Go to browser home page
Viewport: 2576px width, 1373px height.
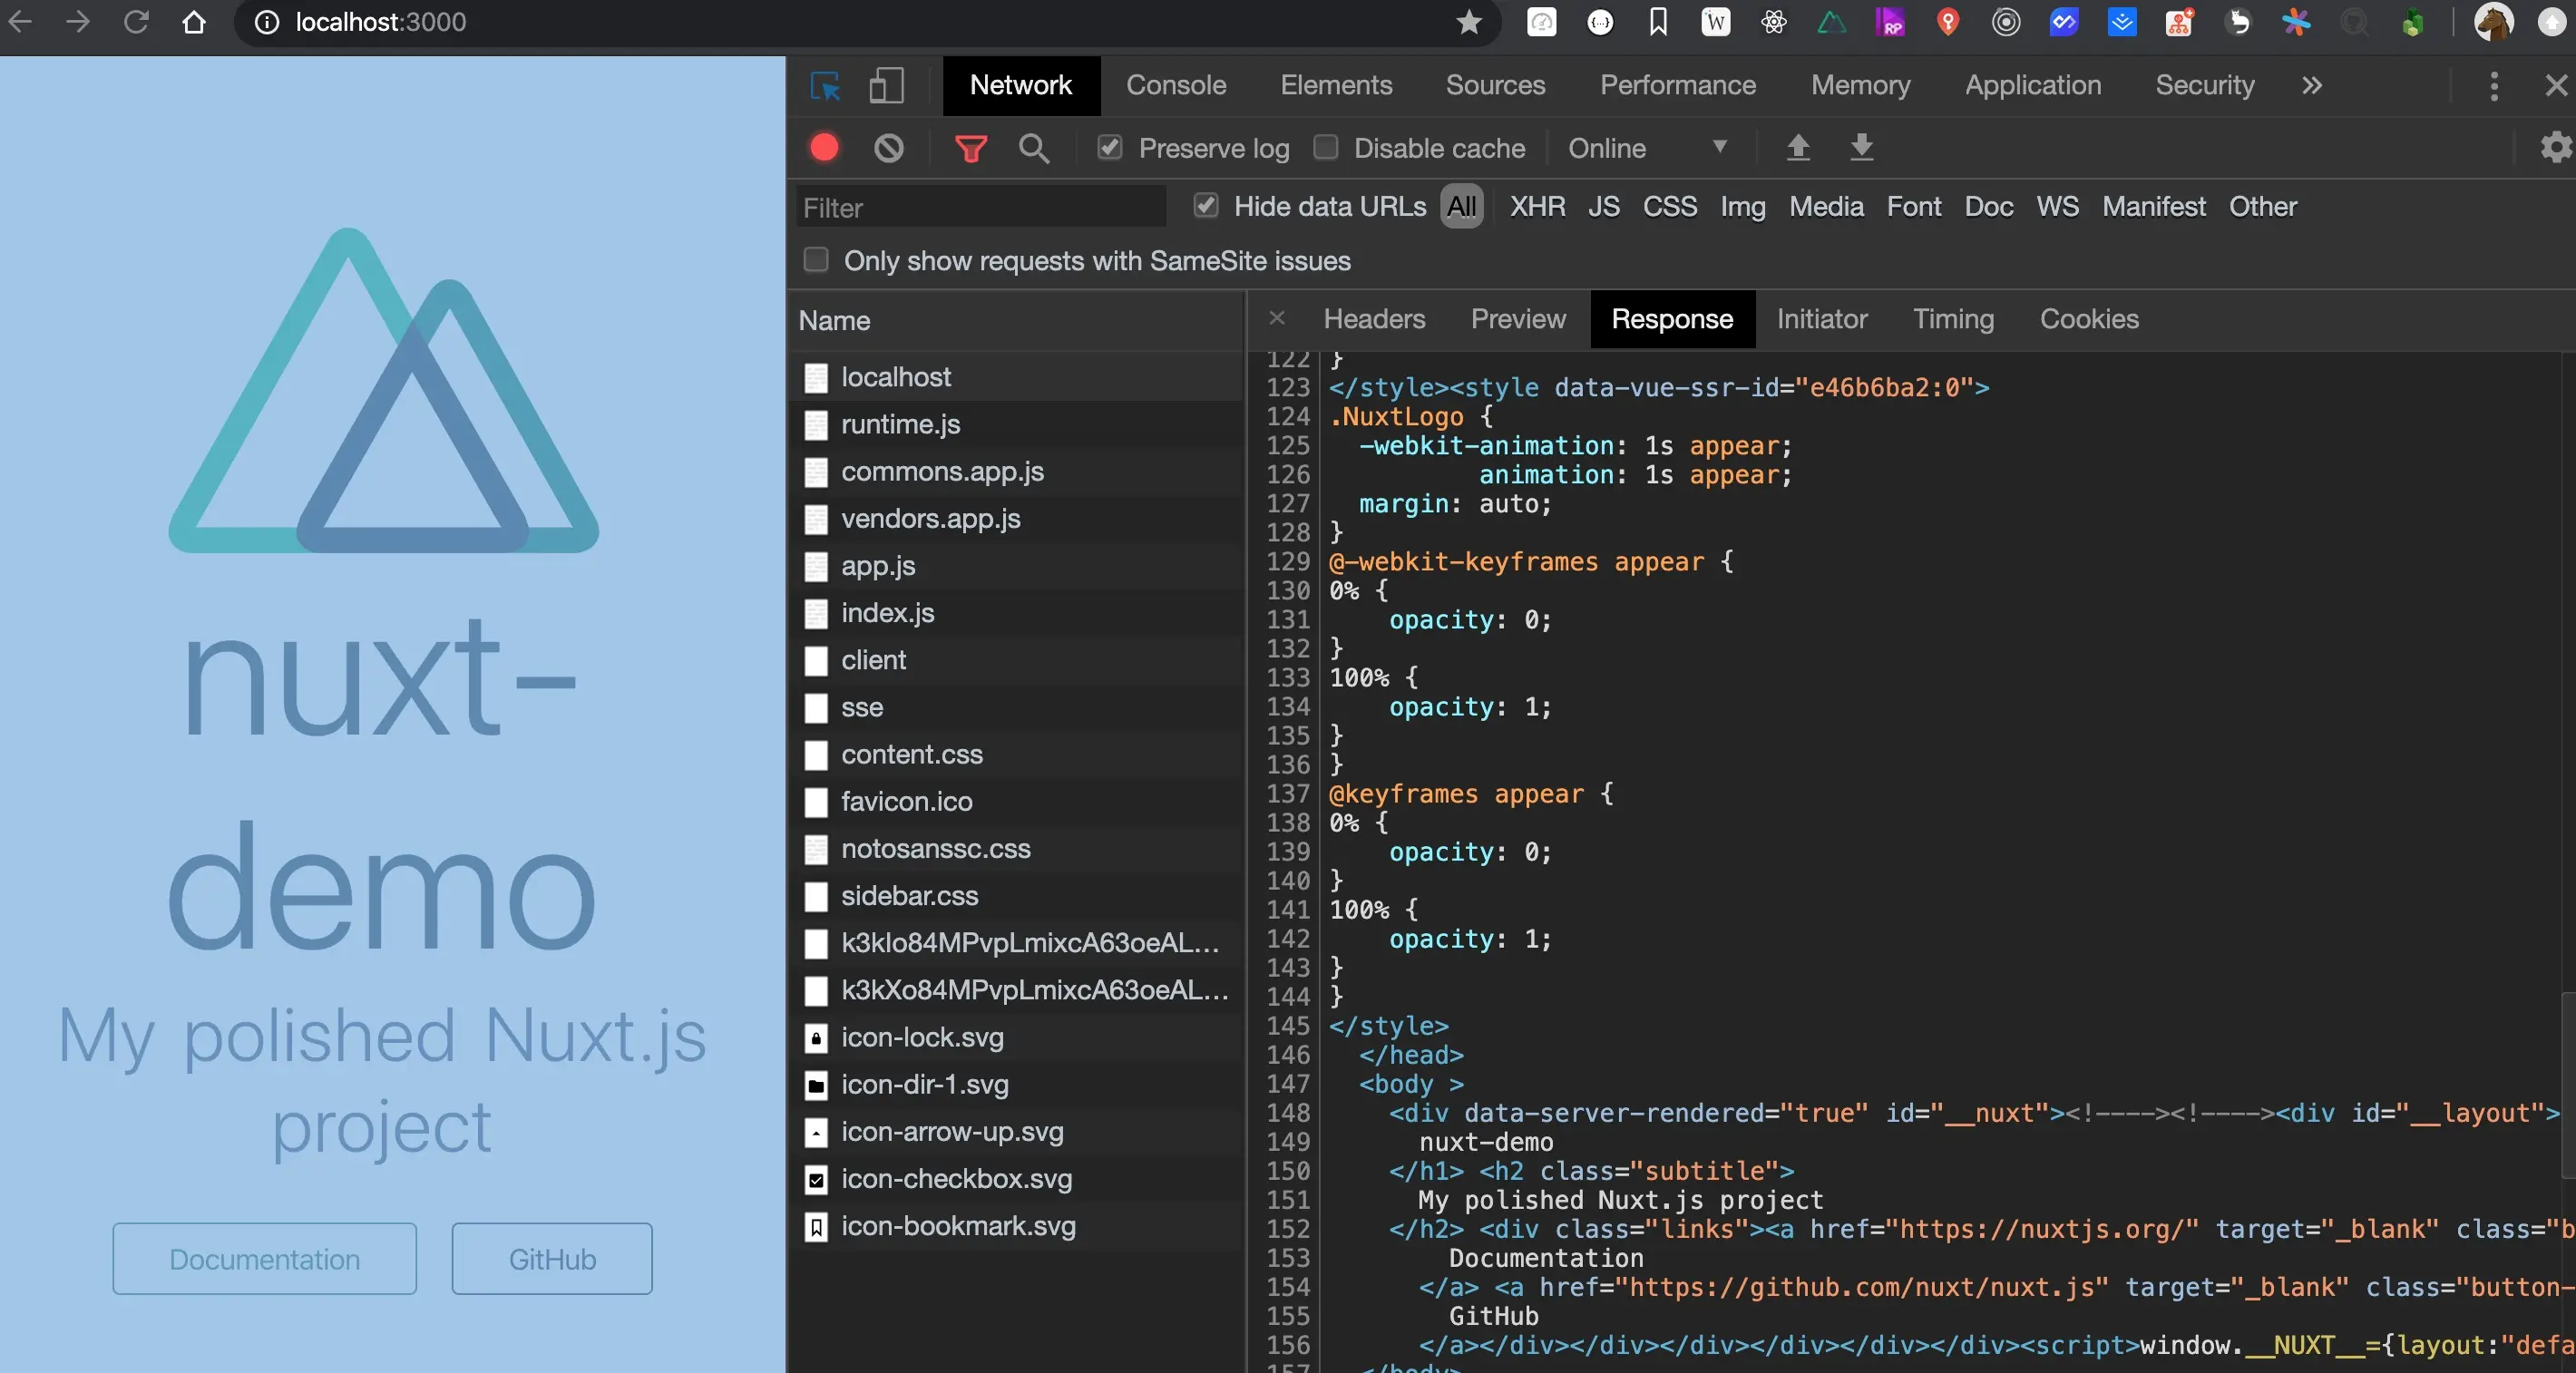click(x=194, y=22)
